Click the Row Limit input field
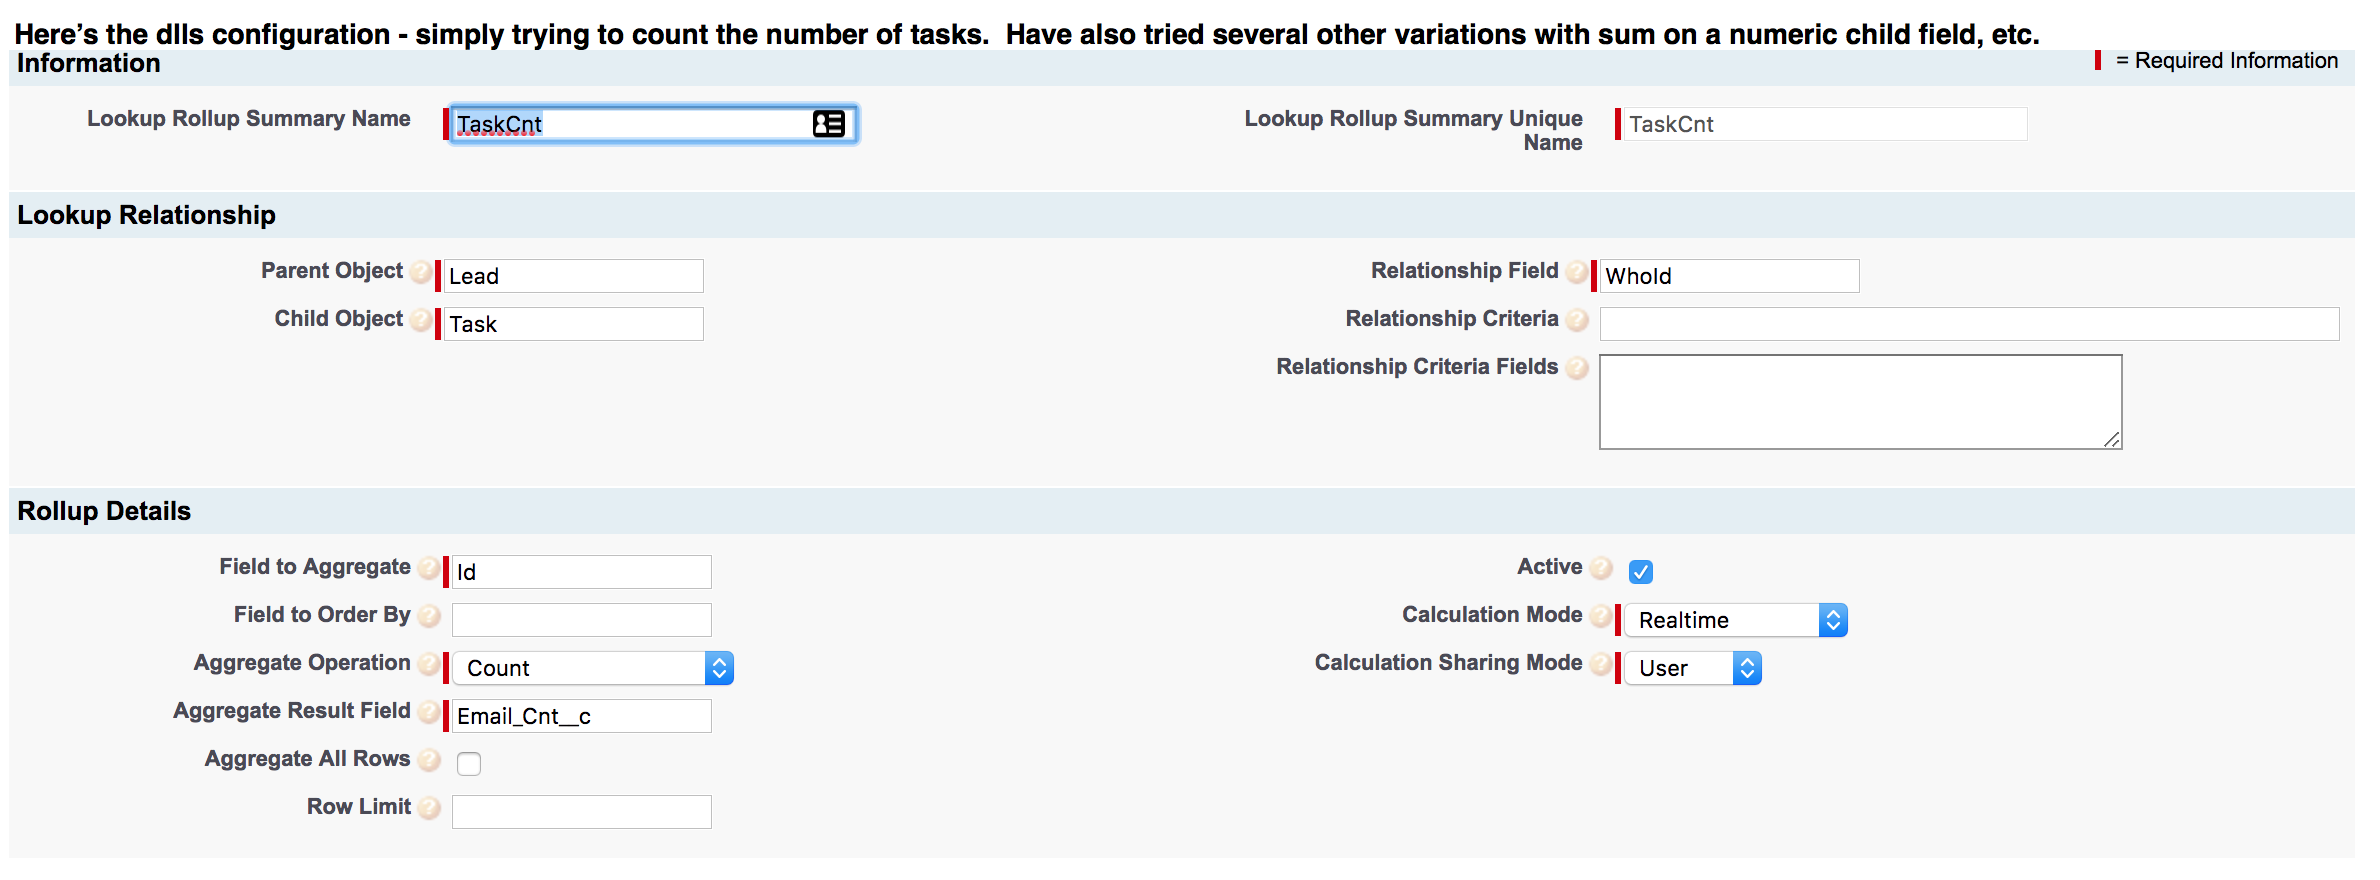 (x=581, y=811)
